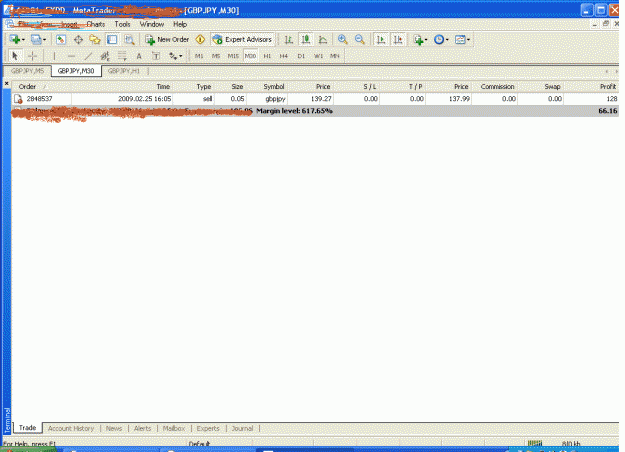Open the Charts menu
The height and width of the screenshot is (452, 625).
(x=96, y=24)
